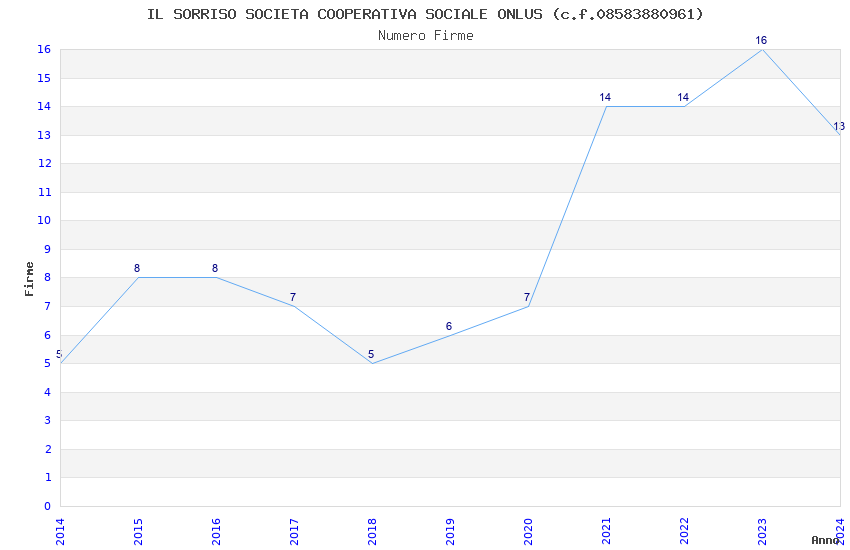The image size is (850, 550).
Task: Click y-axis tick value 14
Action: [44, 106]
